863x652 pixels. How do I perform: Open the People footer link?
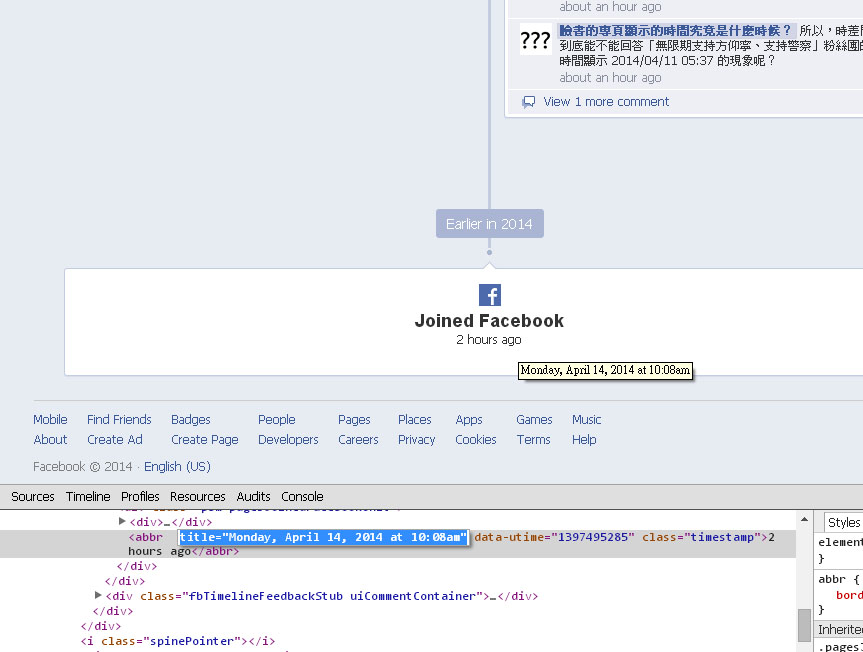click(x=276, y=419)
